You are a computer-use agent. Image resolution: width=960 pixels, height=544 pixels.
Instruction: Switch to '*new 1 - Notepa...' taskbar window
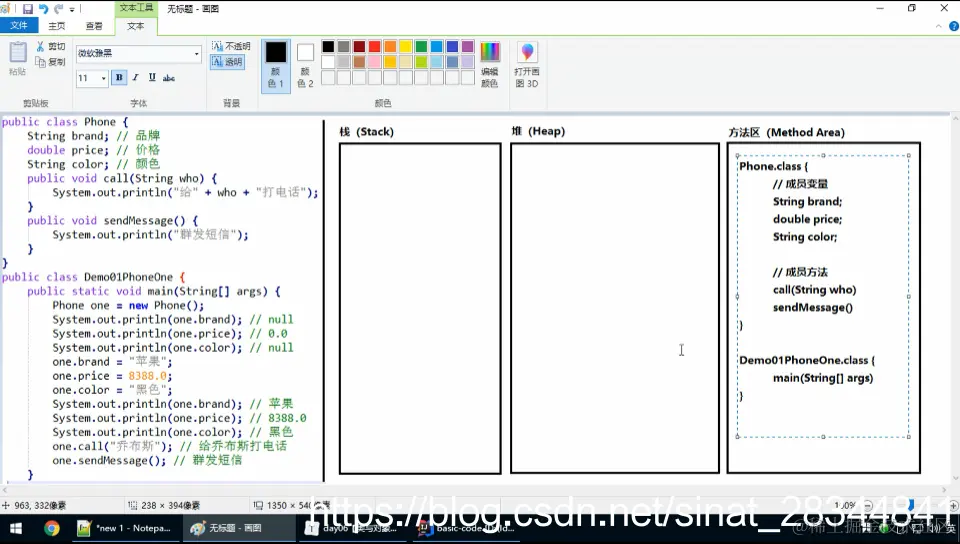(x=126, y=528)
